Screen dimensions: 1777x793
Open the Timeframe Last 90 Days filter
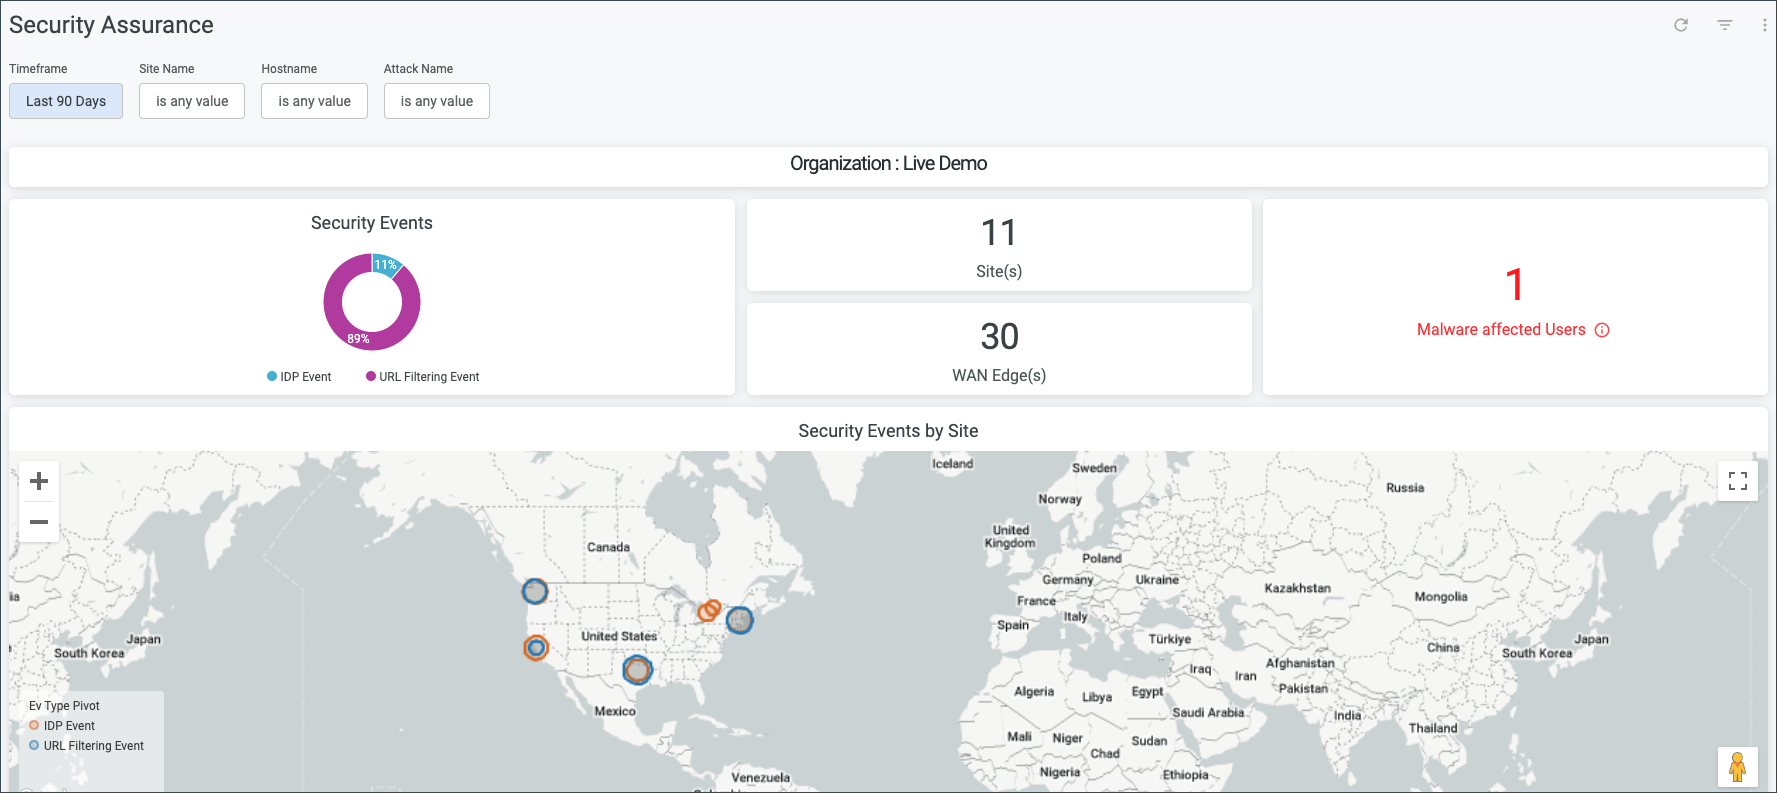[66, 101]
